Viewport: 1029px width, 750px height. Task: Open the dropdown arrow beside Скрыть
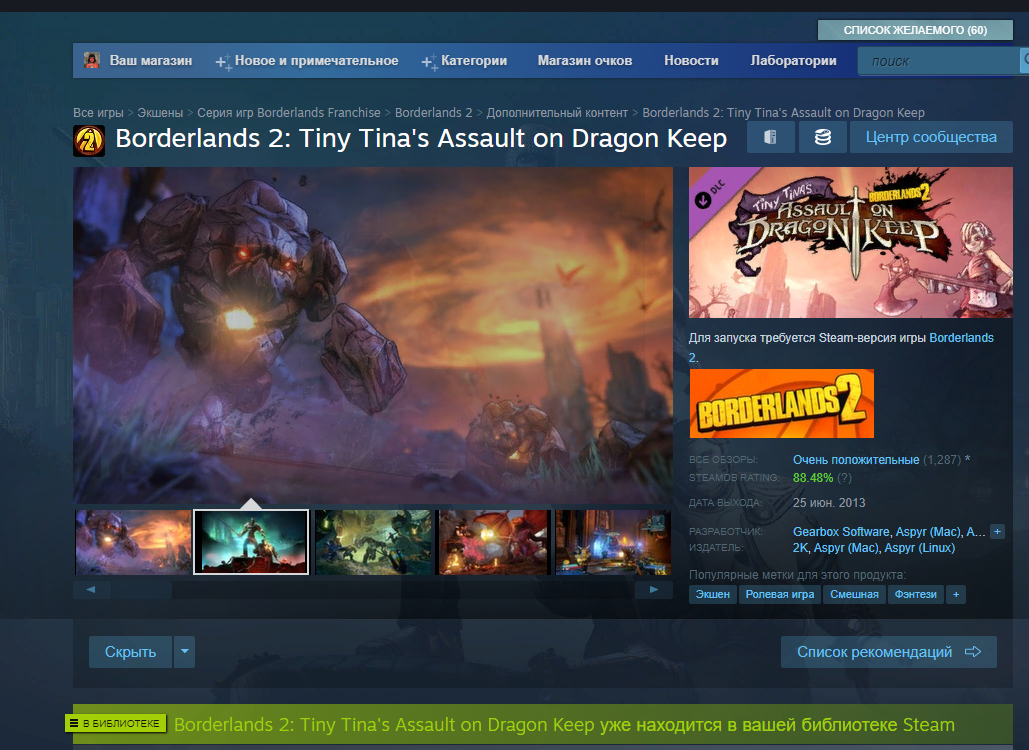184,652
